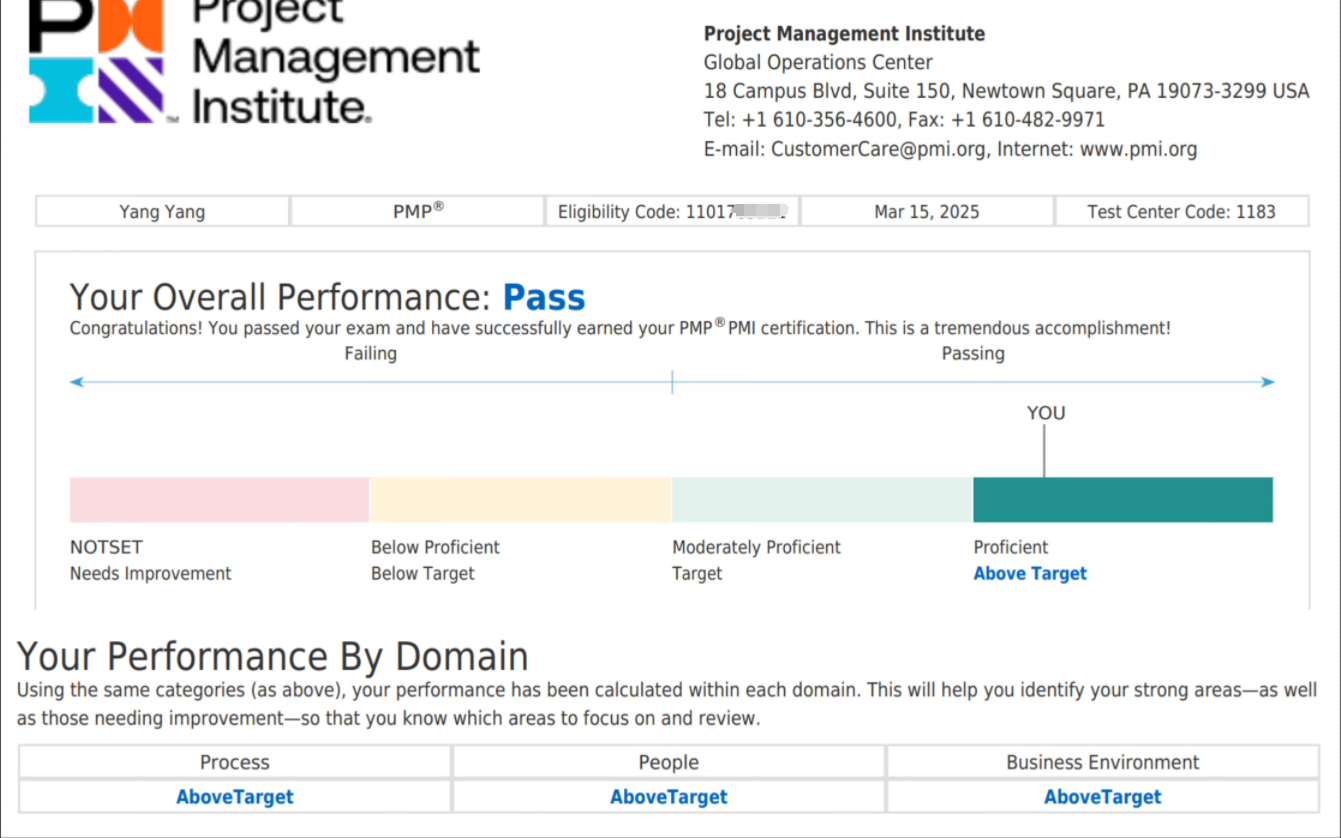
Task: Select the PMP certification cell
Action: click(418, 212)
